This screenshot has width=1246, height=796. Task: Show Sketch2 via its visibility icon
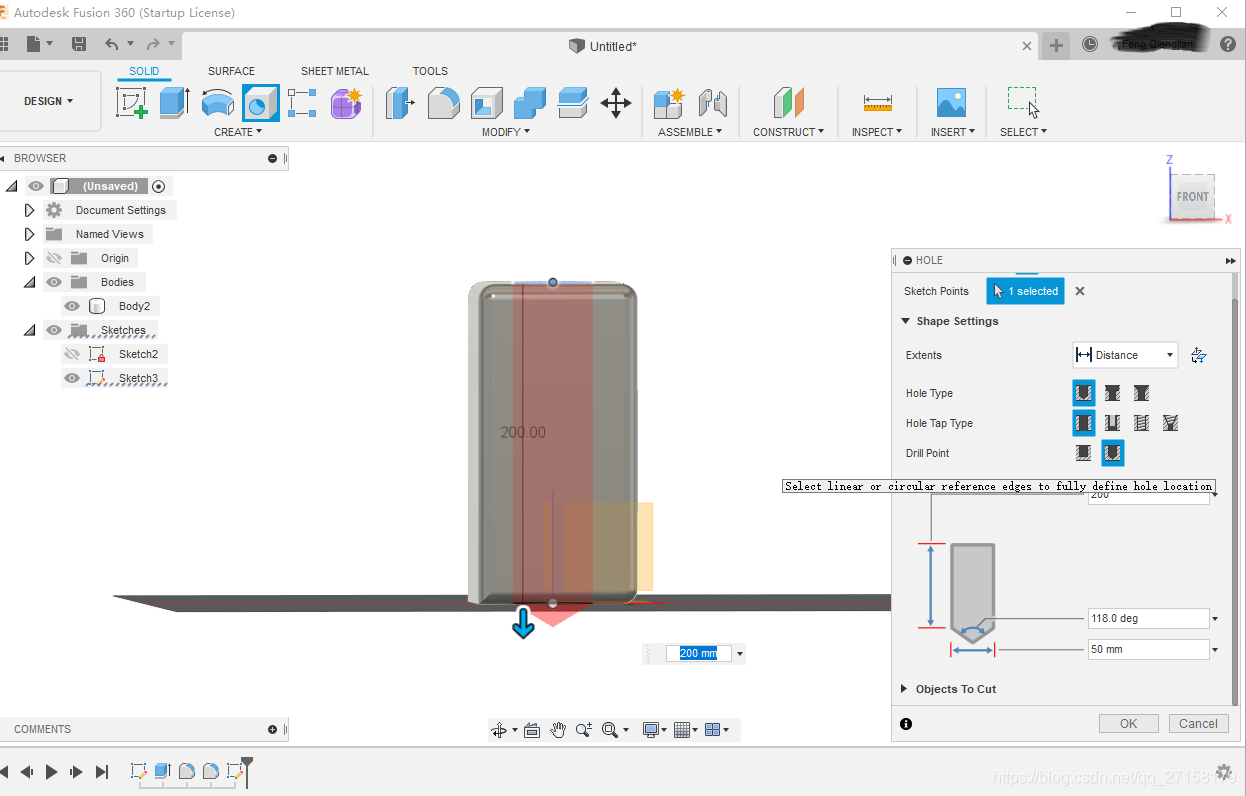coord(72,354)
